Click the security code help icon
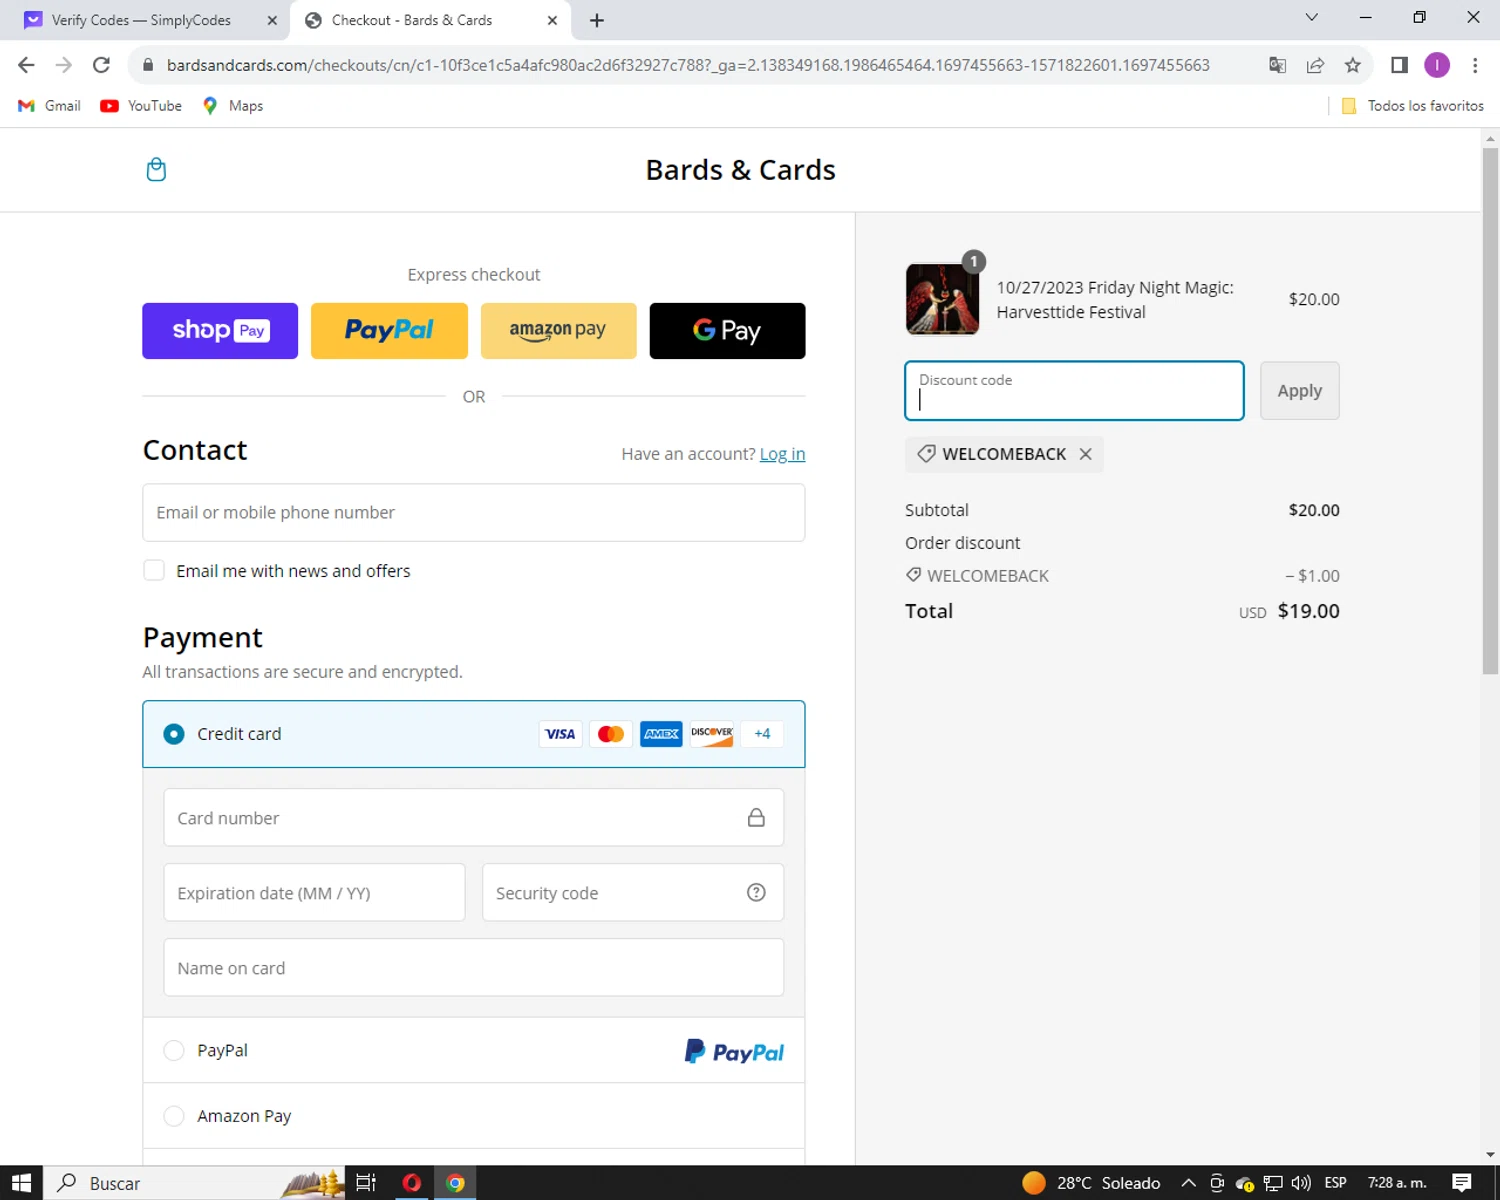The width and height of the screenshot is (1500, 1200). click(756, 892)
